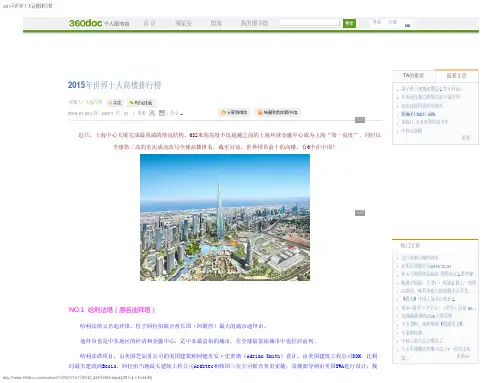Open sixth article in latest-articles list
This screenshot has height=383, width=495.
tap(411, 131)
